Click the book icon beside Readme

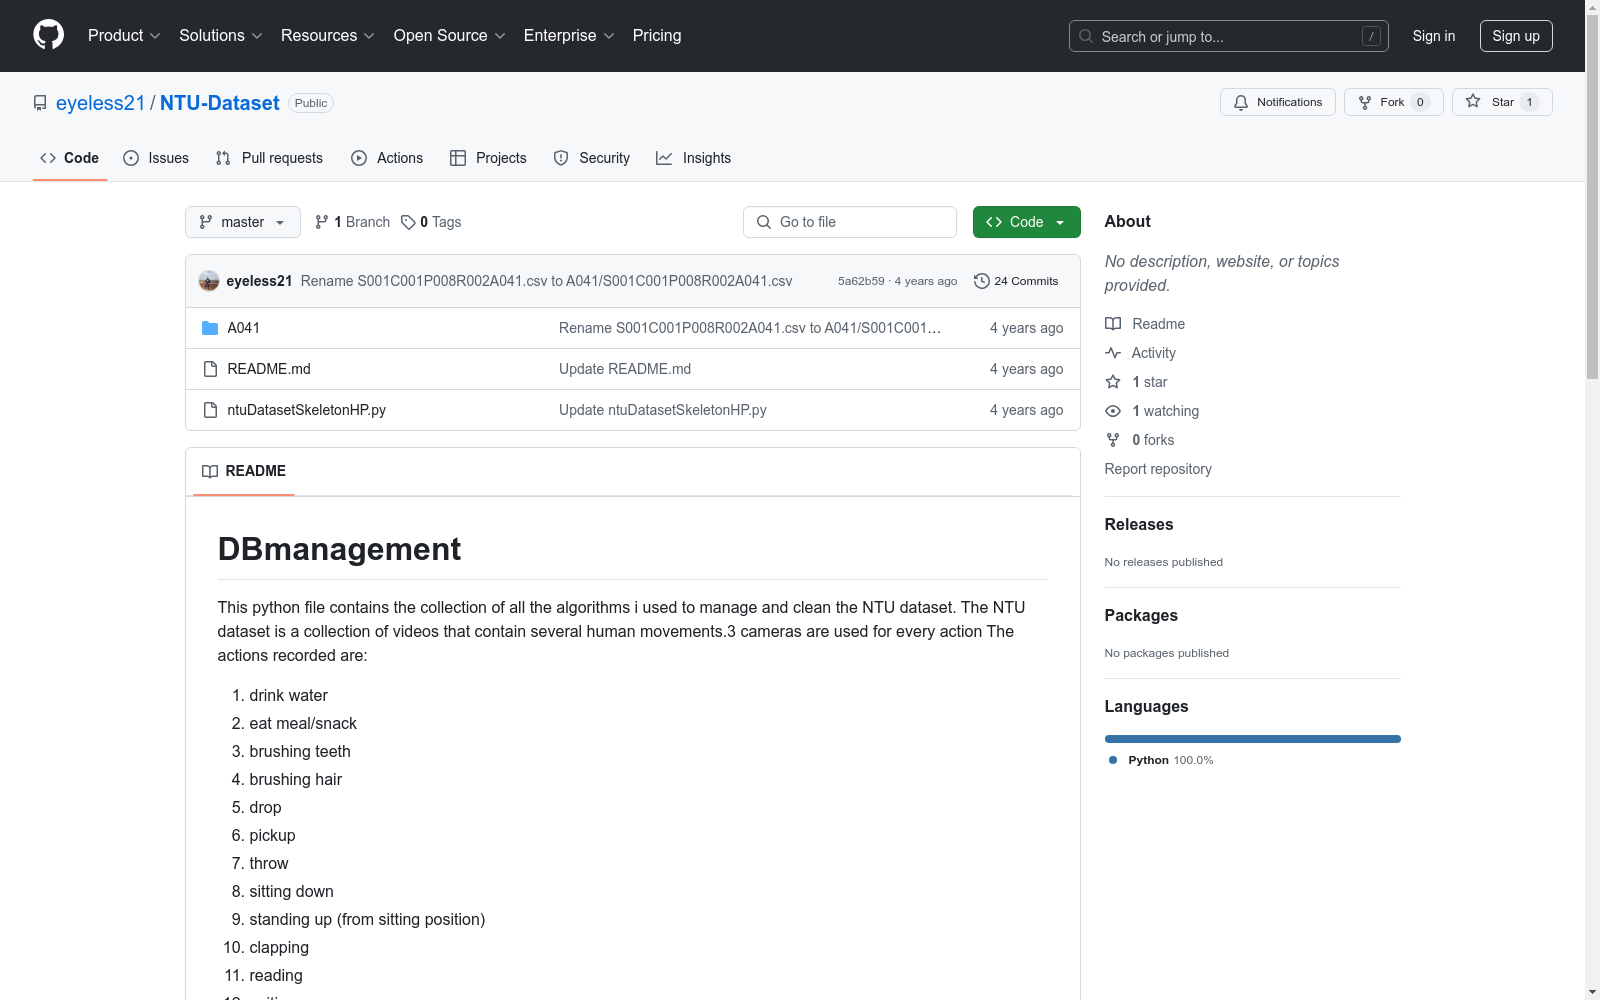point(1113,324)
